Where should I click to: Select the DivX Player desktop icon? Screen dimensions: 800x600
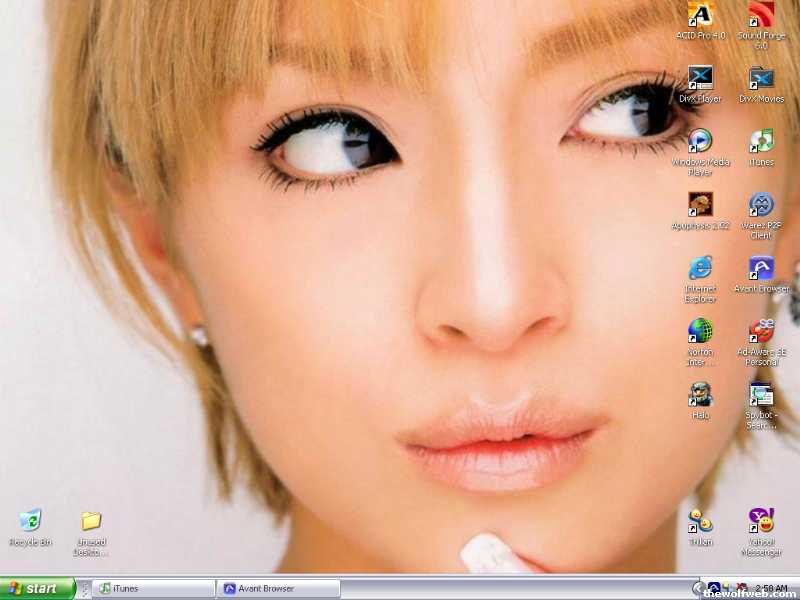700,78
